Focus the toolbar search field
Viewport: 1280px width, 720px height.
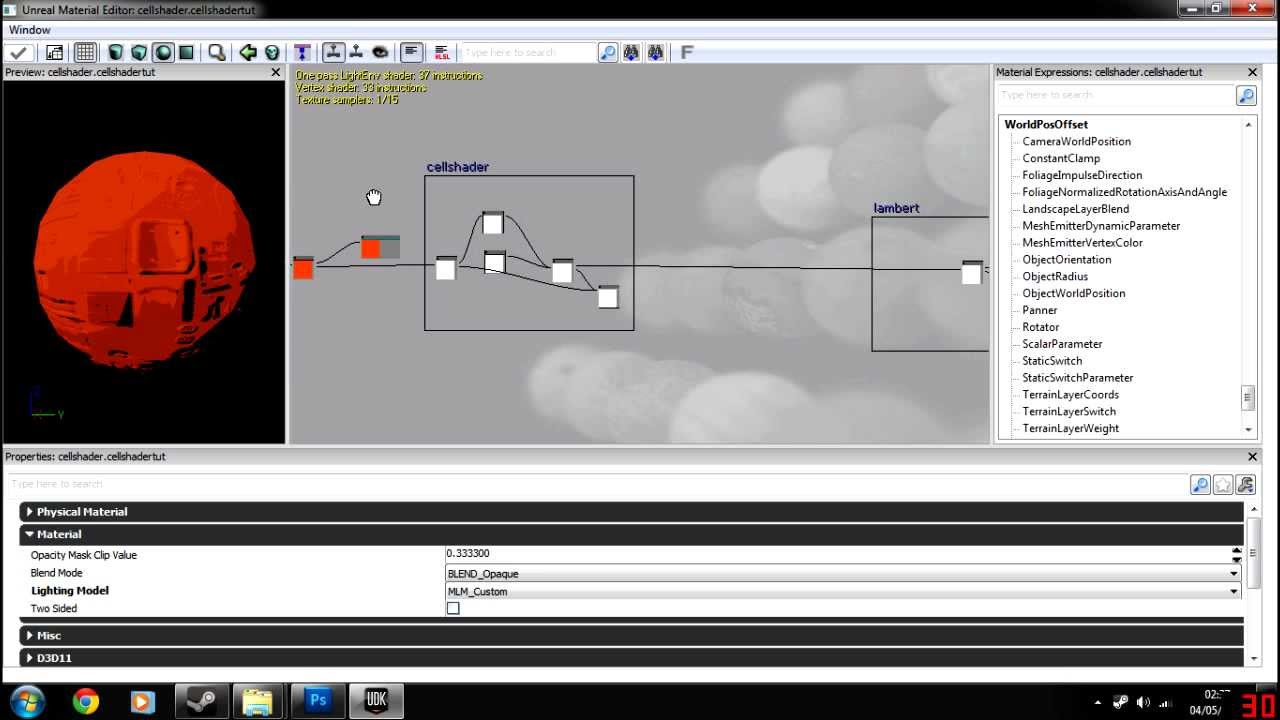point(527,52)
